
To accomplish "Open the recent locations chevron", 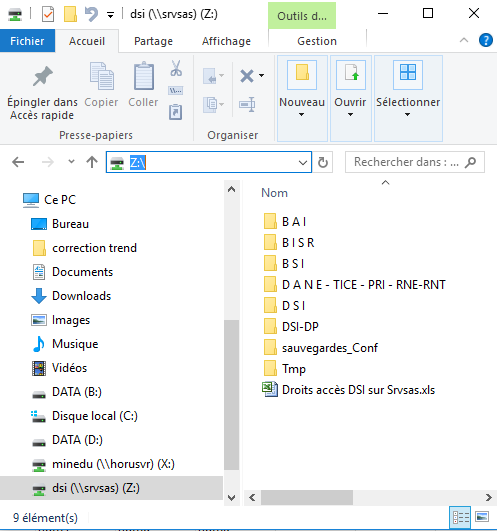I will [x=71, y=162].
